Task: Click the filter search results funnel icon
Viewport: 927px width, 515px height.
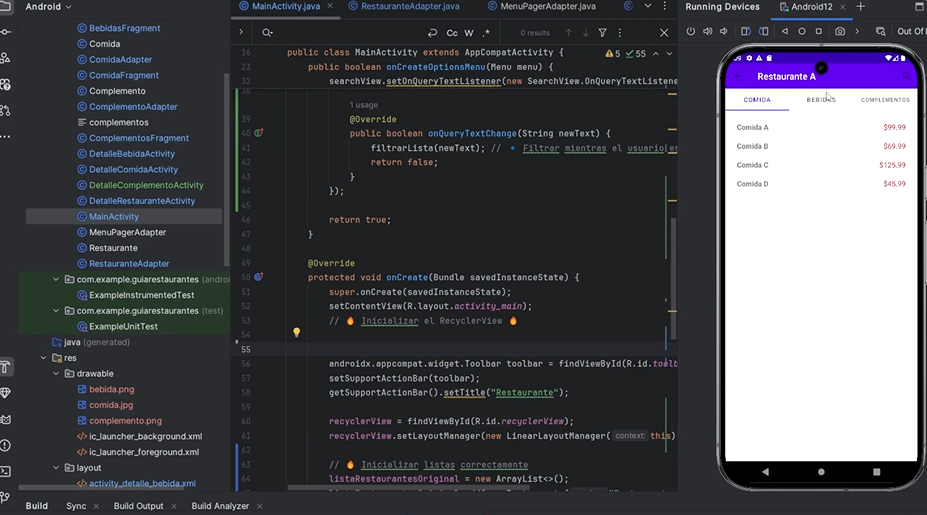Action: pyautogui.click(x=602, y=33)
